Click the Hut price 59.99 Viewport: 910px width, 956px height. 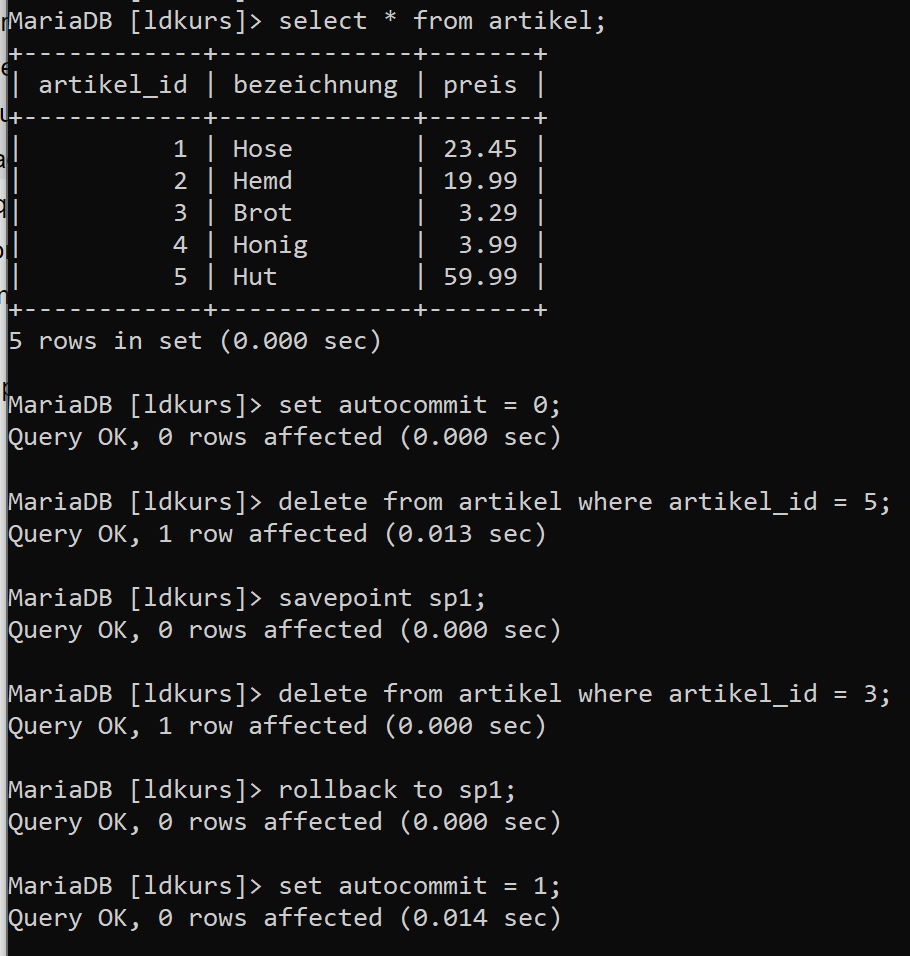[x=480, y=277]
